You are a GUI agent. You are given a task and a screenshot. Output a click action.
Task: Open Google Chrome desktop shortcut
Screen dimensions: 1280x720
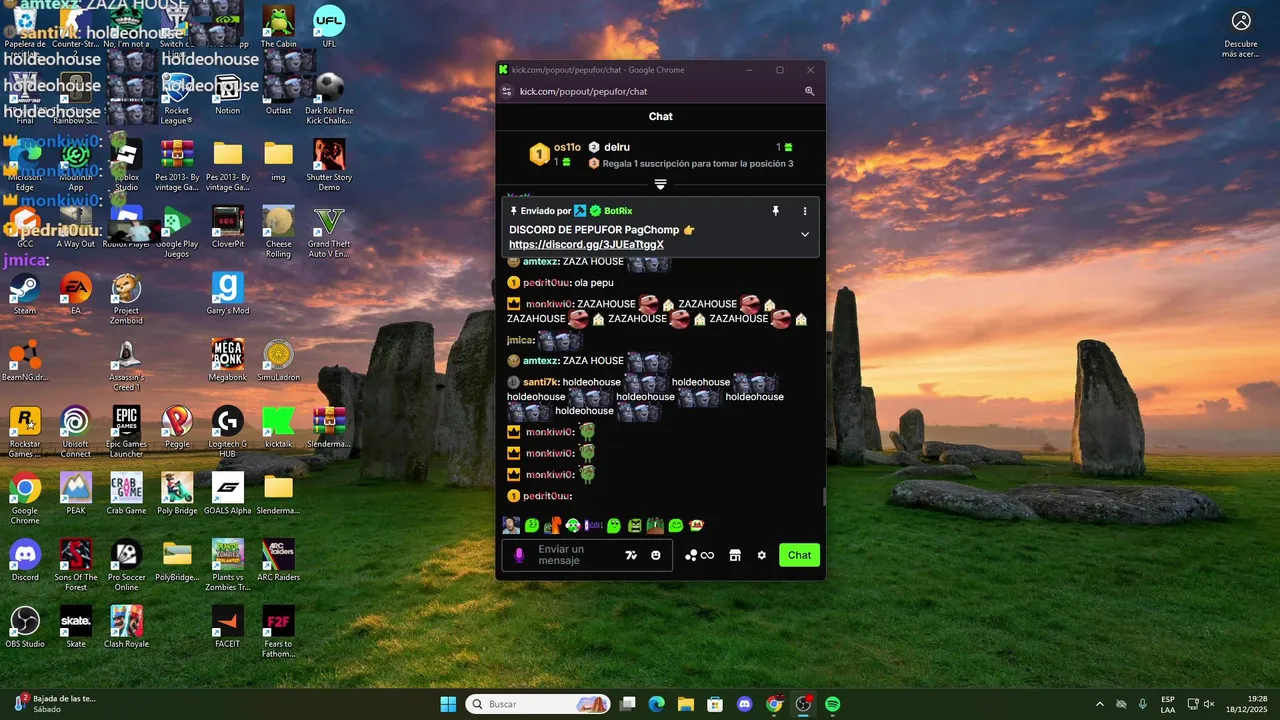(25, 499)
